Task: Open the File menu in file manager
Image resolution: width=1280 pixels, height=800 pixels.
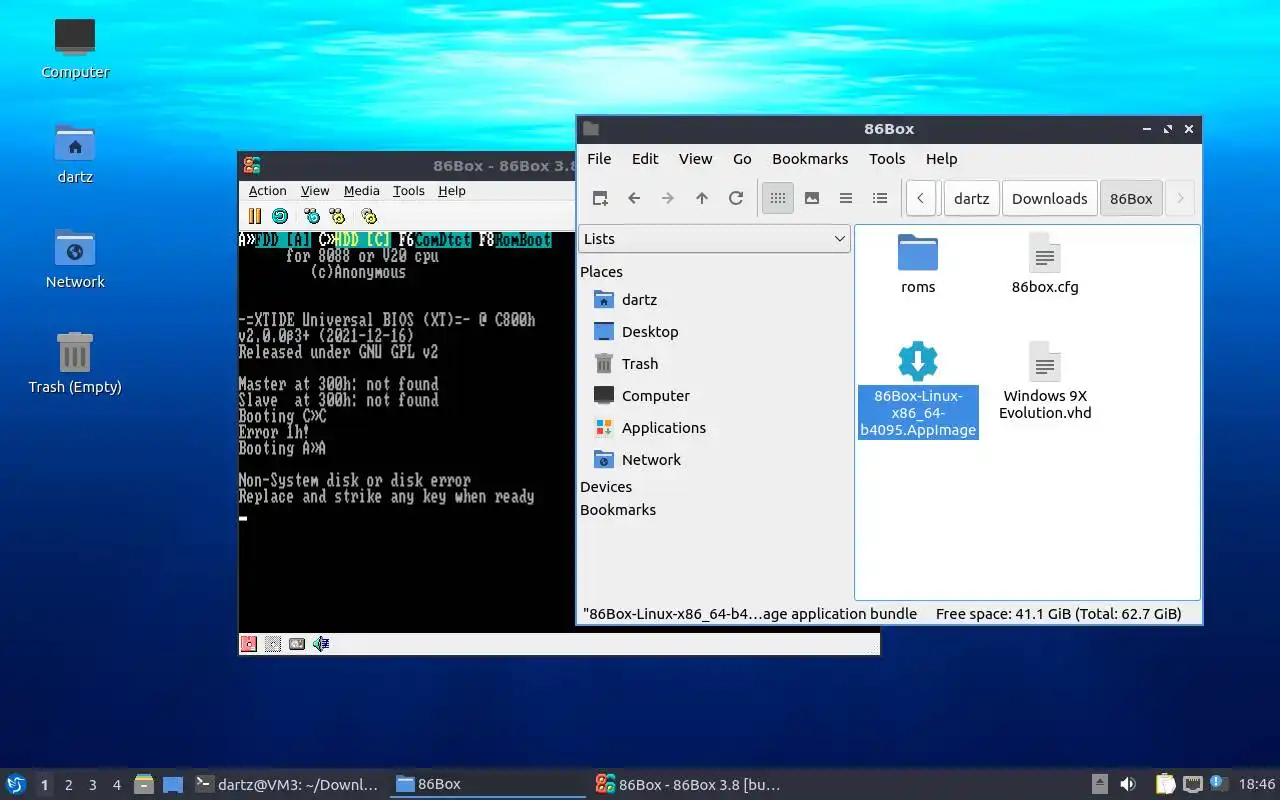Action: pos(599,159)
